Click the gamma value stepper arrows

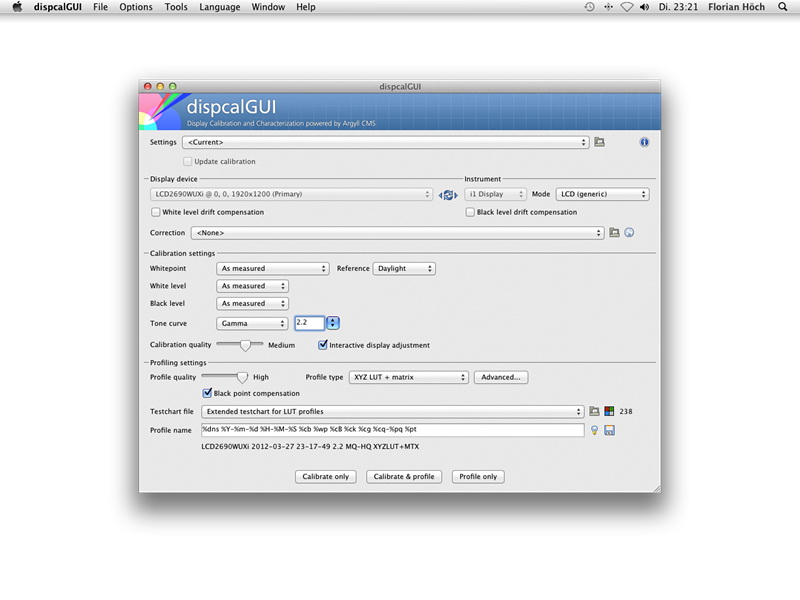pyautogui.click(x=333, y=323)
